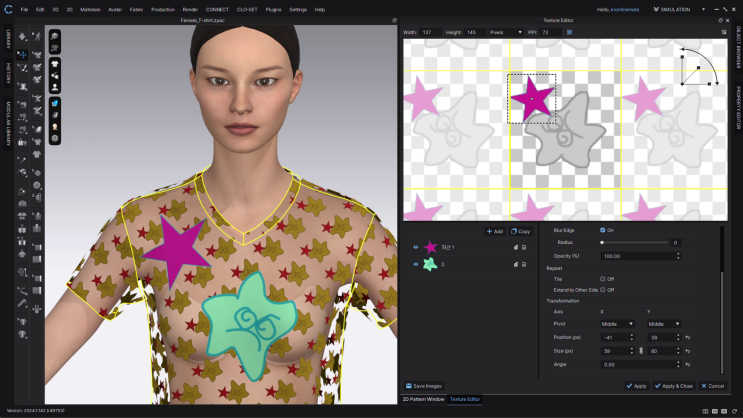Open the Pivot X Middle dropdown

tap(617, 324)
